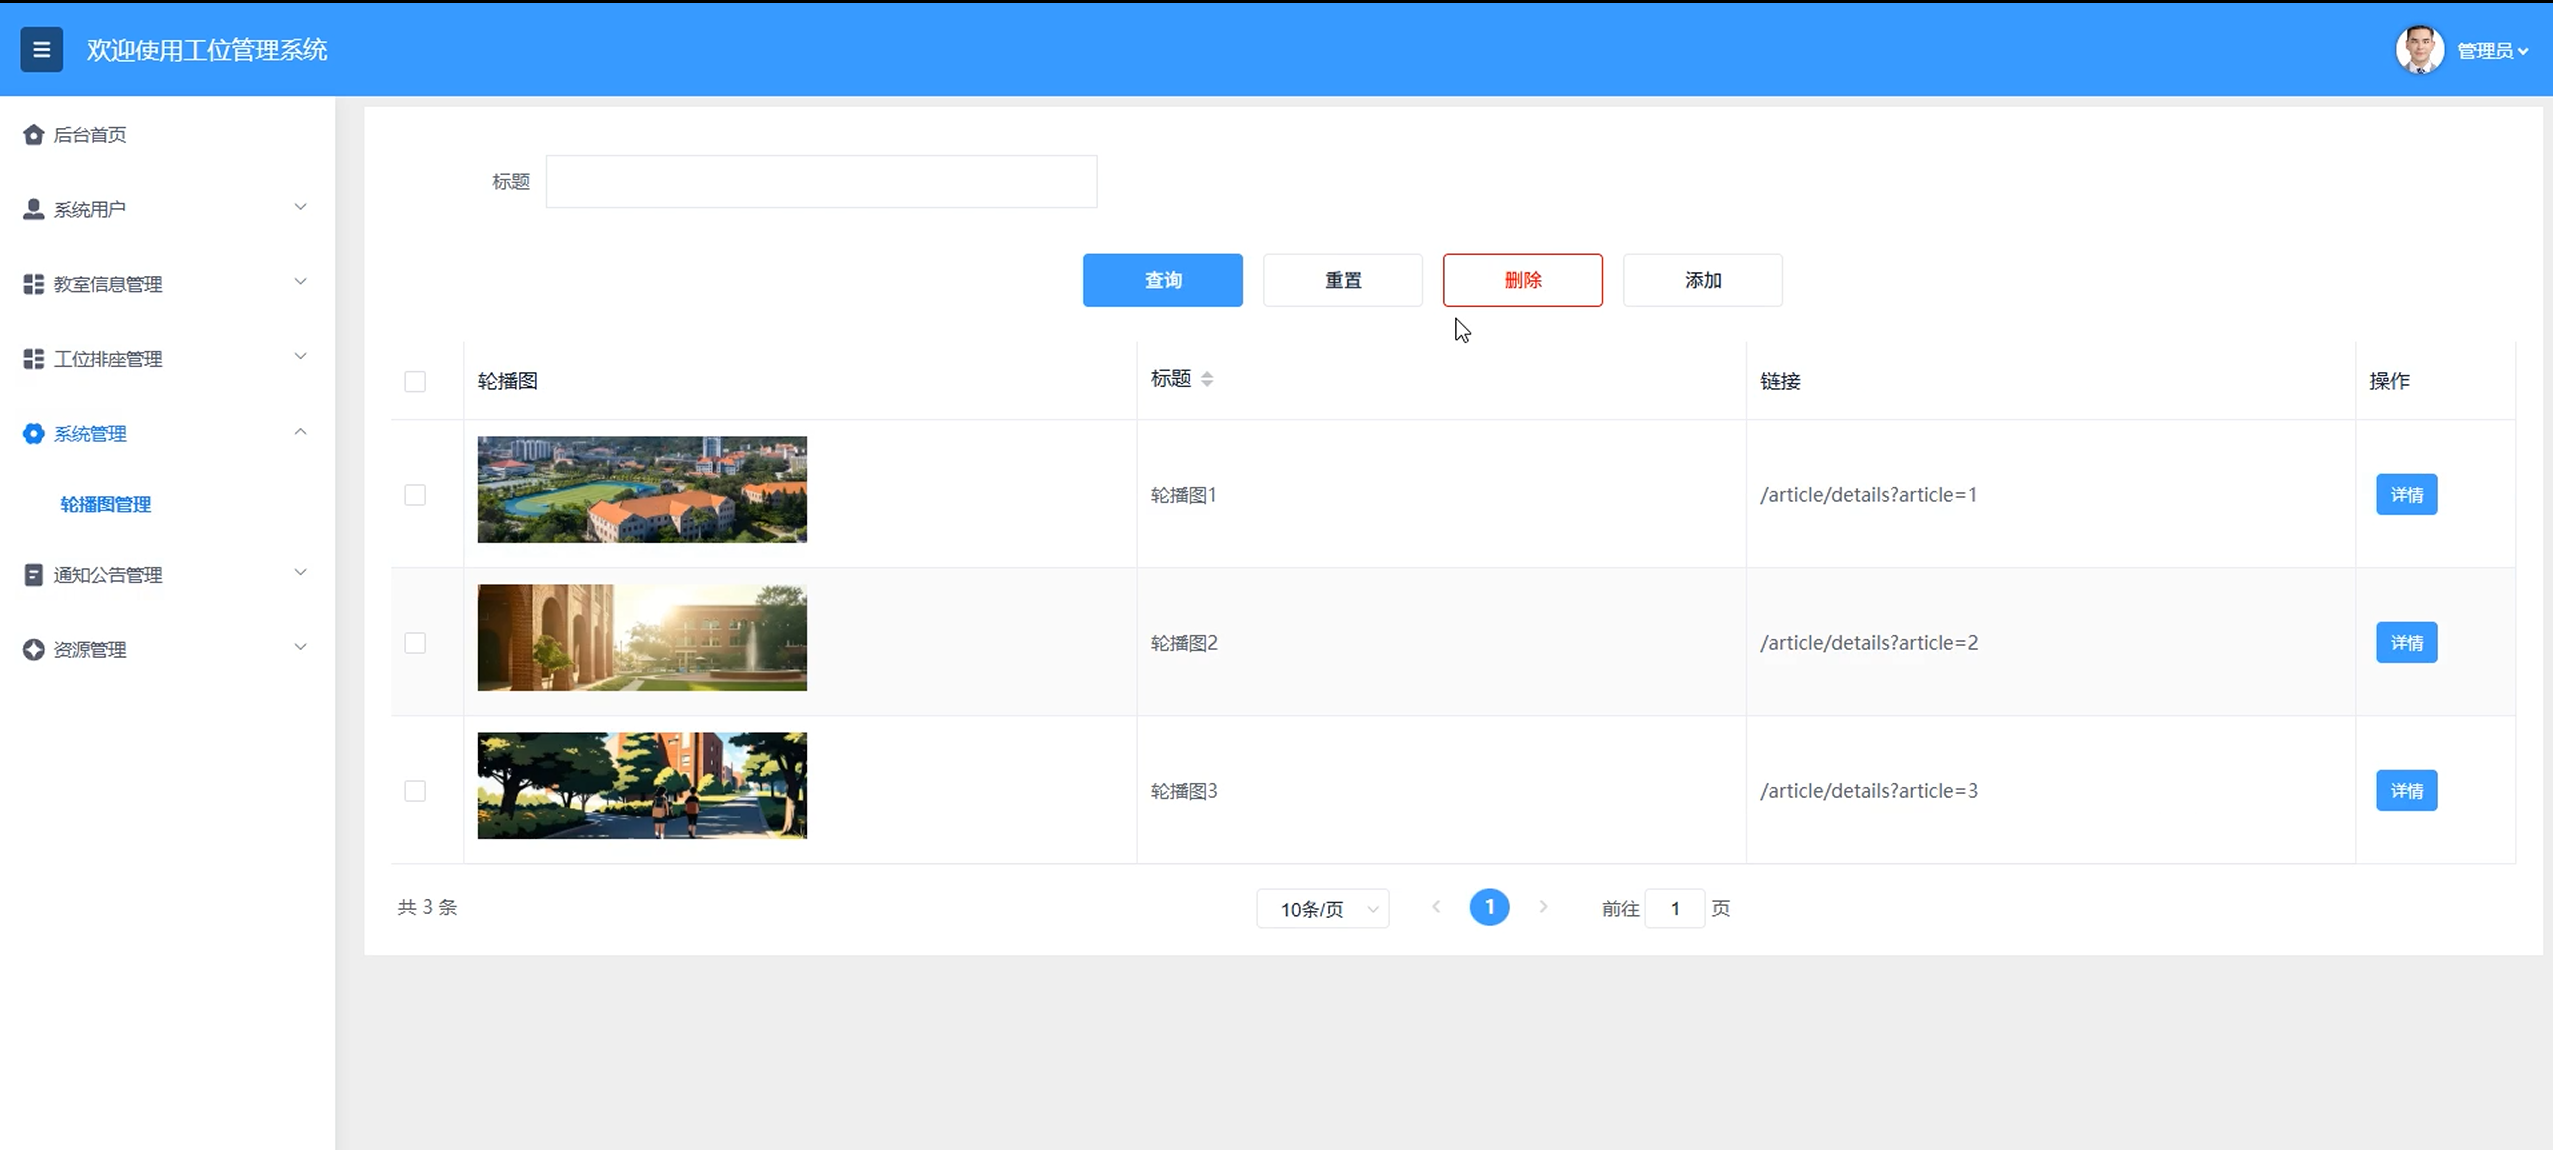Open the 10条/页 page size dropdown

[1322, 908]
